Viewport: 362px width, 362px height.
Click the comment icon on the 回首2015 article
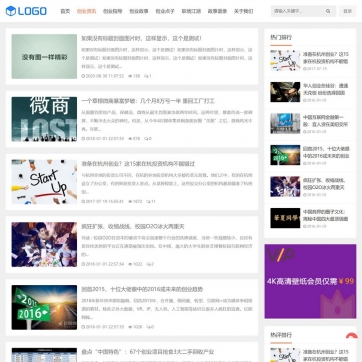coord(148,327)
